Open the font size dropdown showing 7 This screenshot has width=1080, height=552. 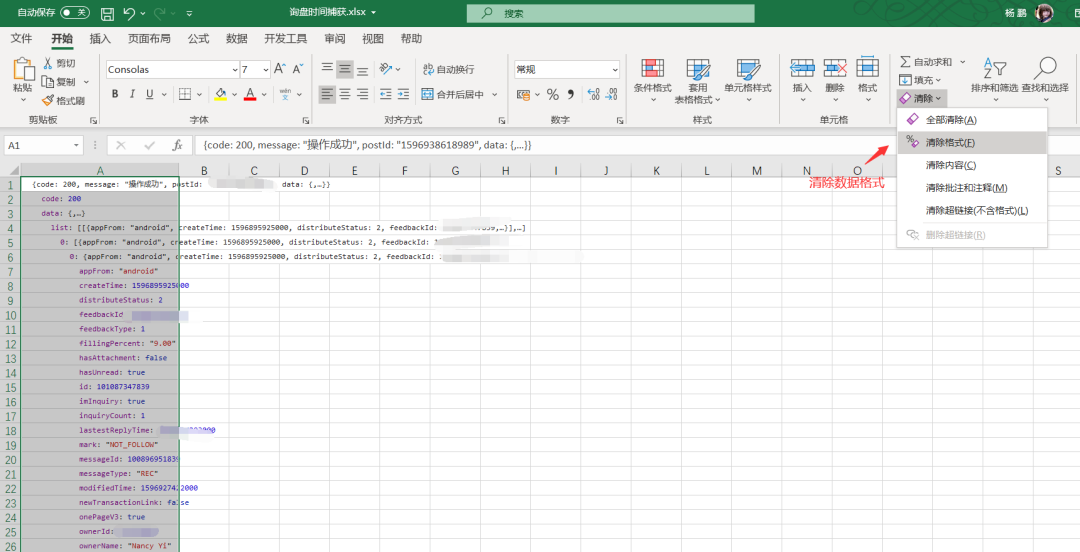[x=265, y=70]
